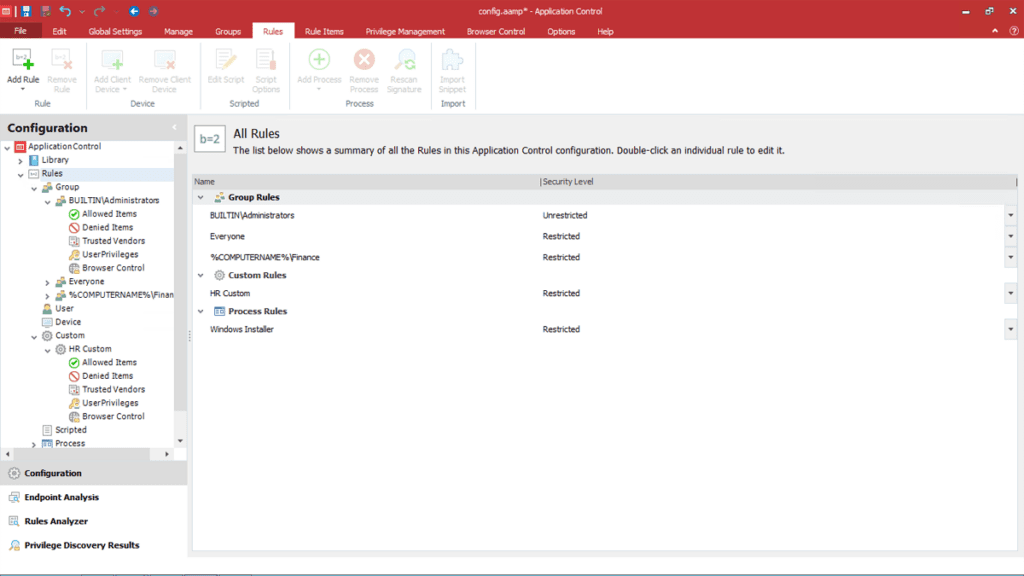Viewport: 1024px width, 576px height.
Task: Open the security level dropdown for Everyone
Action: (x=1010, y=236)
